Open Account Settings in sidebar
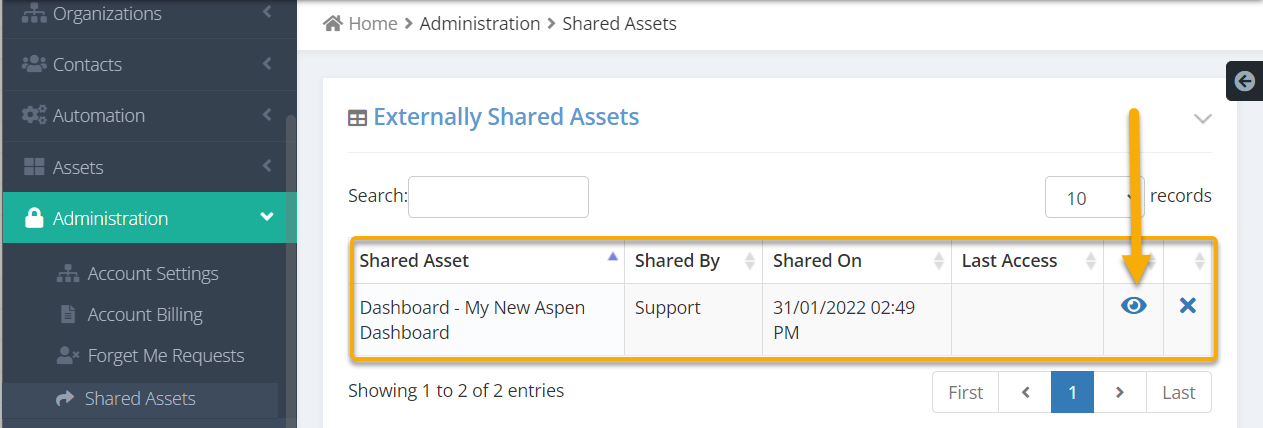 [x=153, y=273]
